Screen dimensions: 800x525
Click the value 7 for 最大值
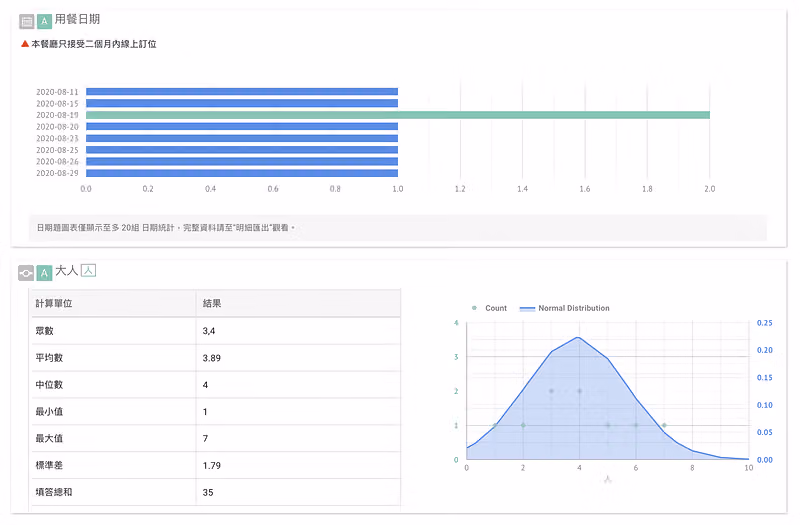pos(205,439)
